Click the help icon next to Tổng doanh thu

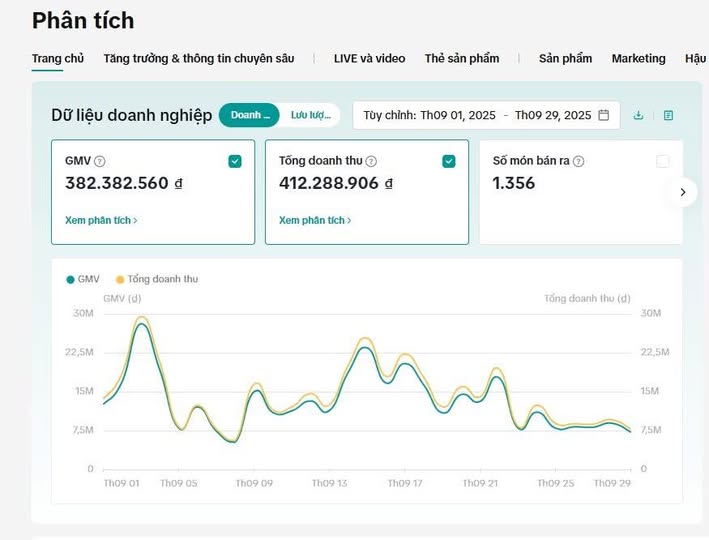tap(371, 161)
